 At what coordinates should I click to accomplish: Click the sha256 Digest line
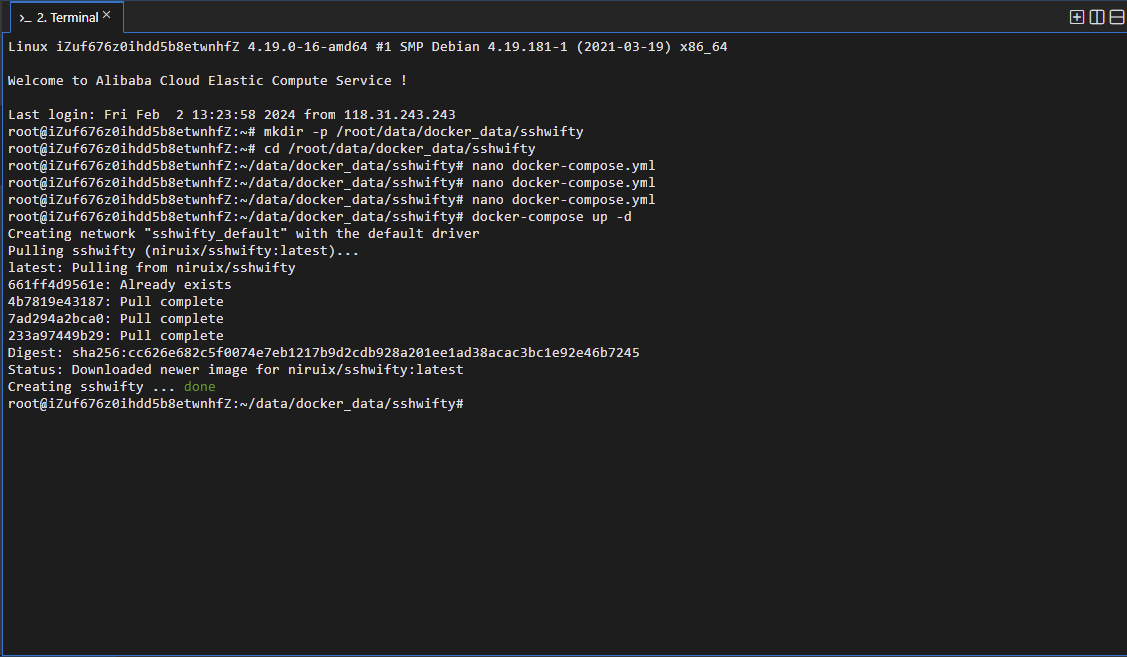point(323,353)
